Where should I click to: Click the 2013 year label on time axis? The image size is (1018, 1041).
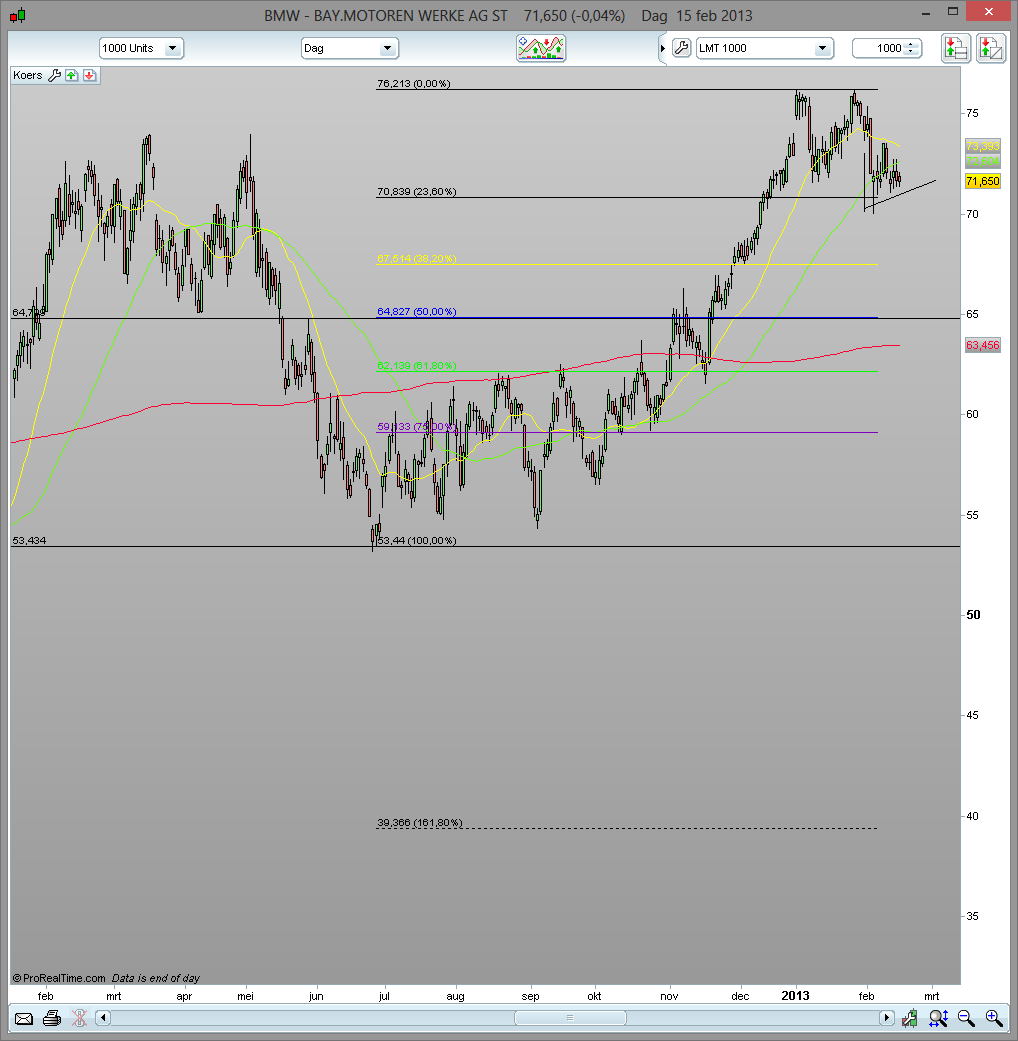pyautogui.click(x=796, y=996)
